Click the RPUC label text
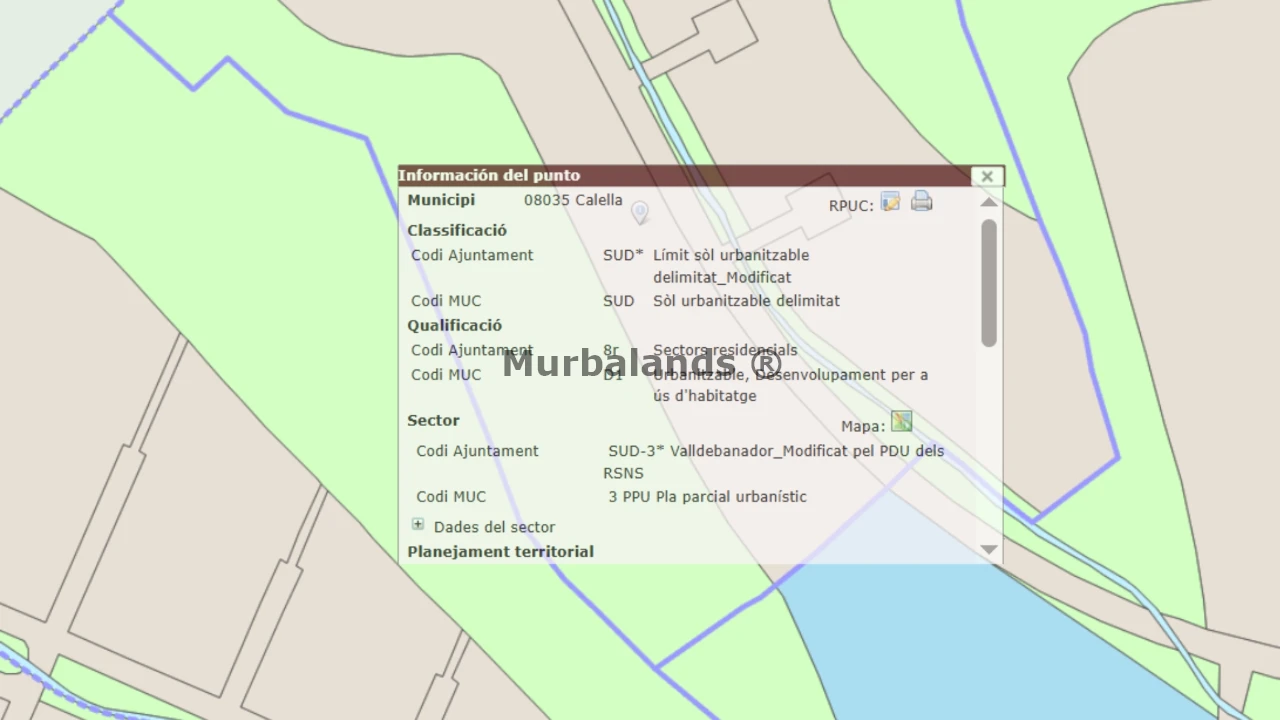 tap(850, 206)
